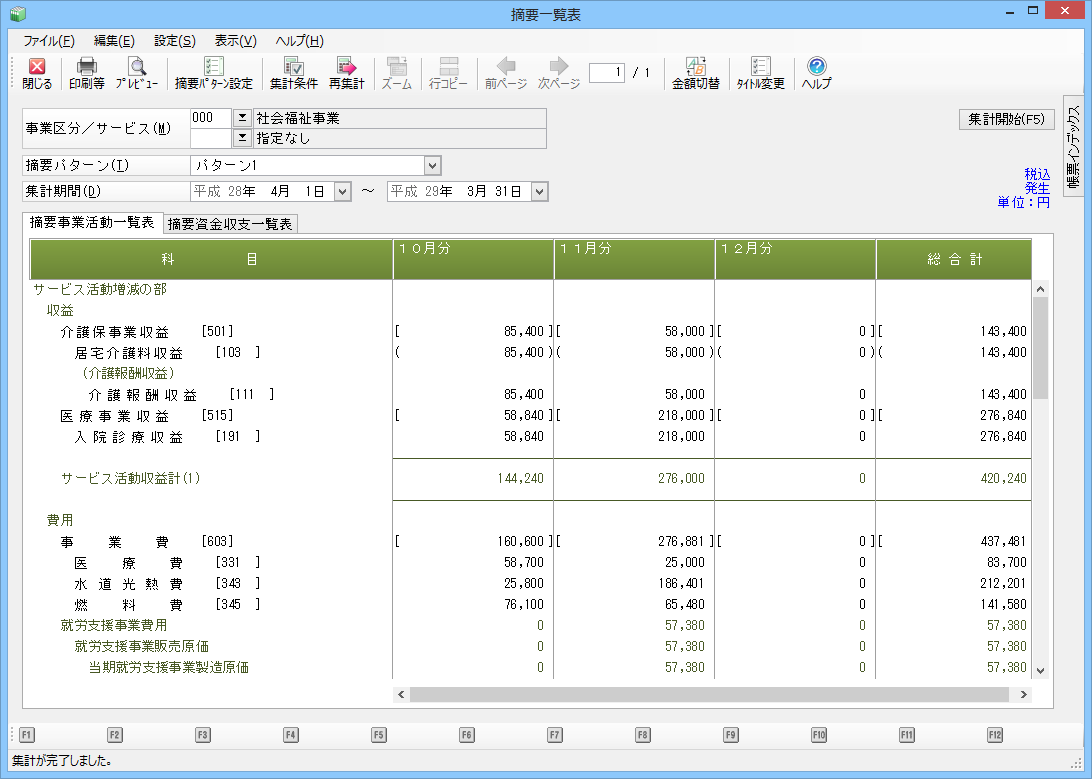1092x779 pixels.
Task: Open the タイトル変更 toolbar icon
Action: point(761,73)
